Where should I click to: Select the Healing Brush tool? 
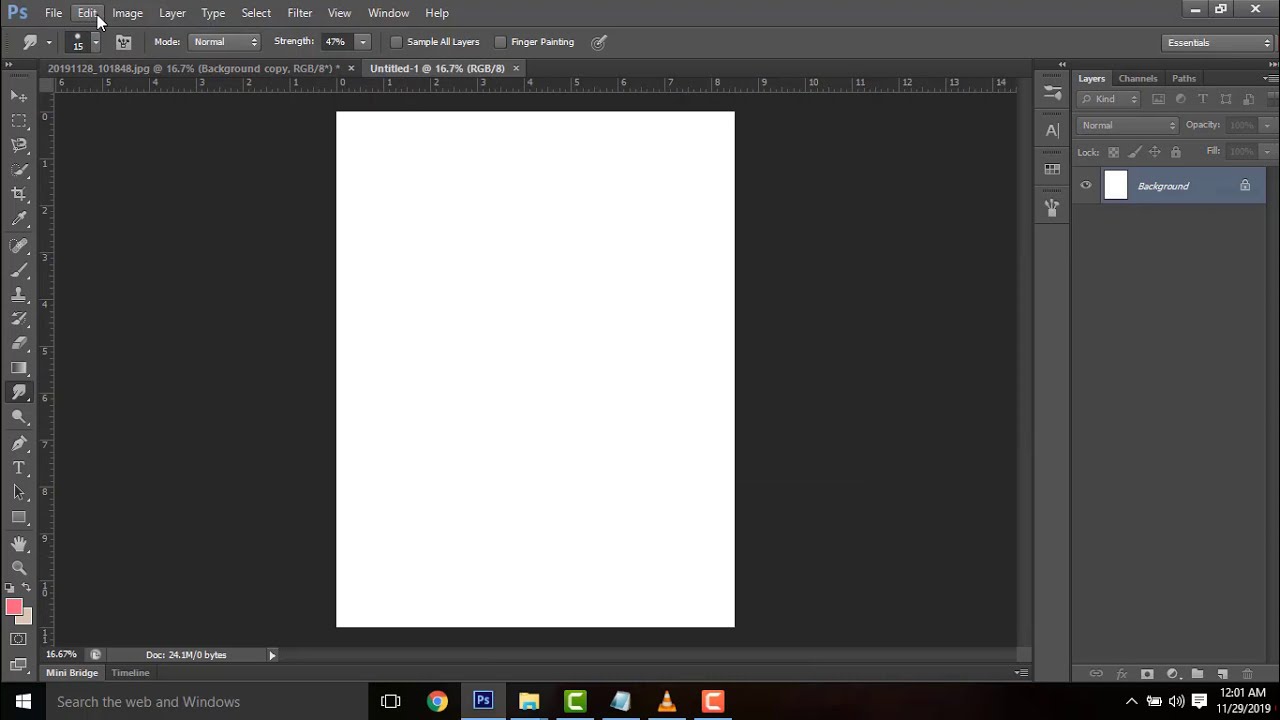coord(19,245)
